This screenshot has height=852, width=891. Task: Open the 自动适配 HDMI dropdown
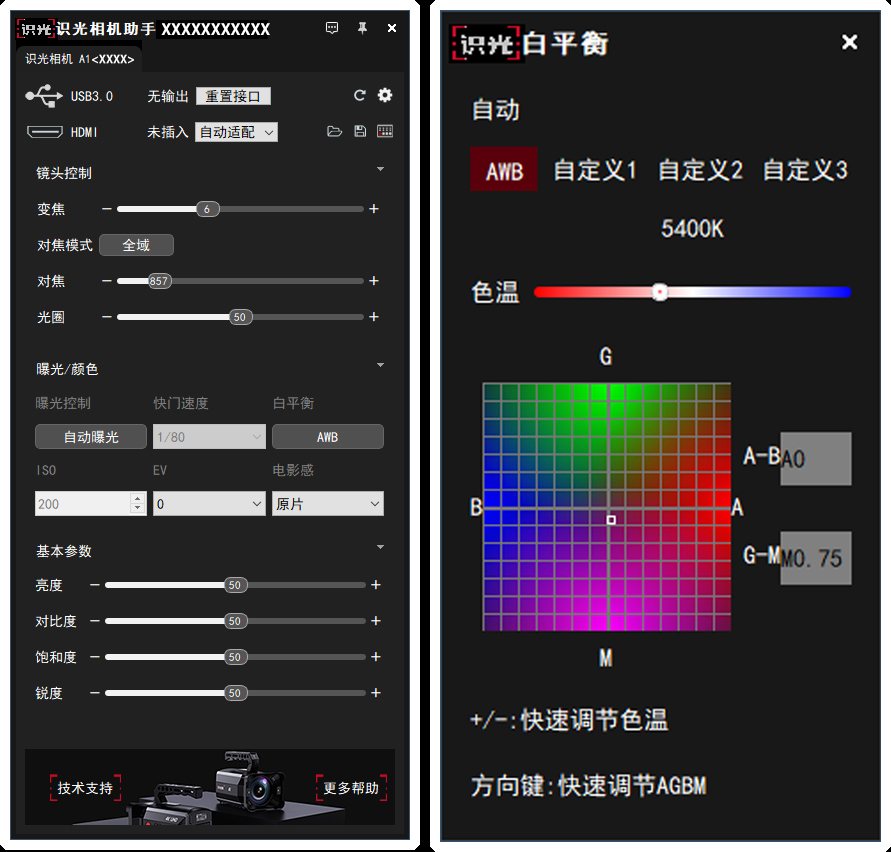(236, 132)
